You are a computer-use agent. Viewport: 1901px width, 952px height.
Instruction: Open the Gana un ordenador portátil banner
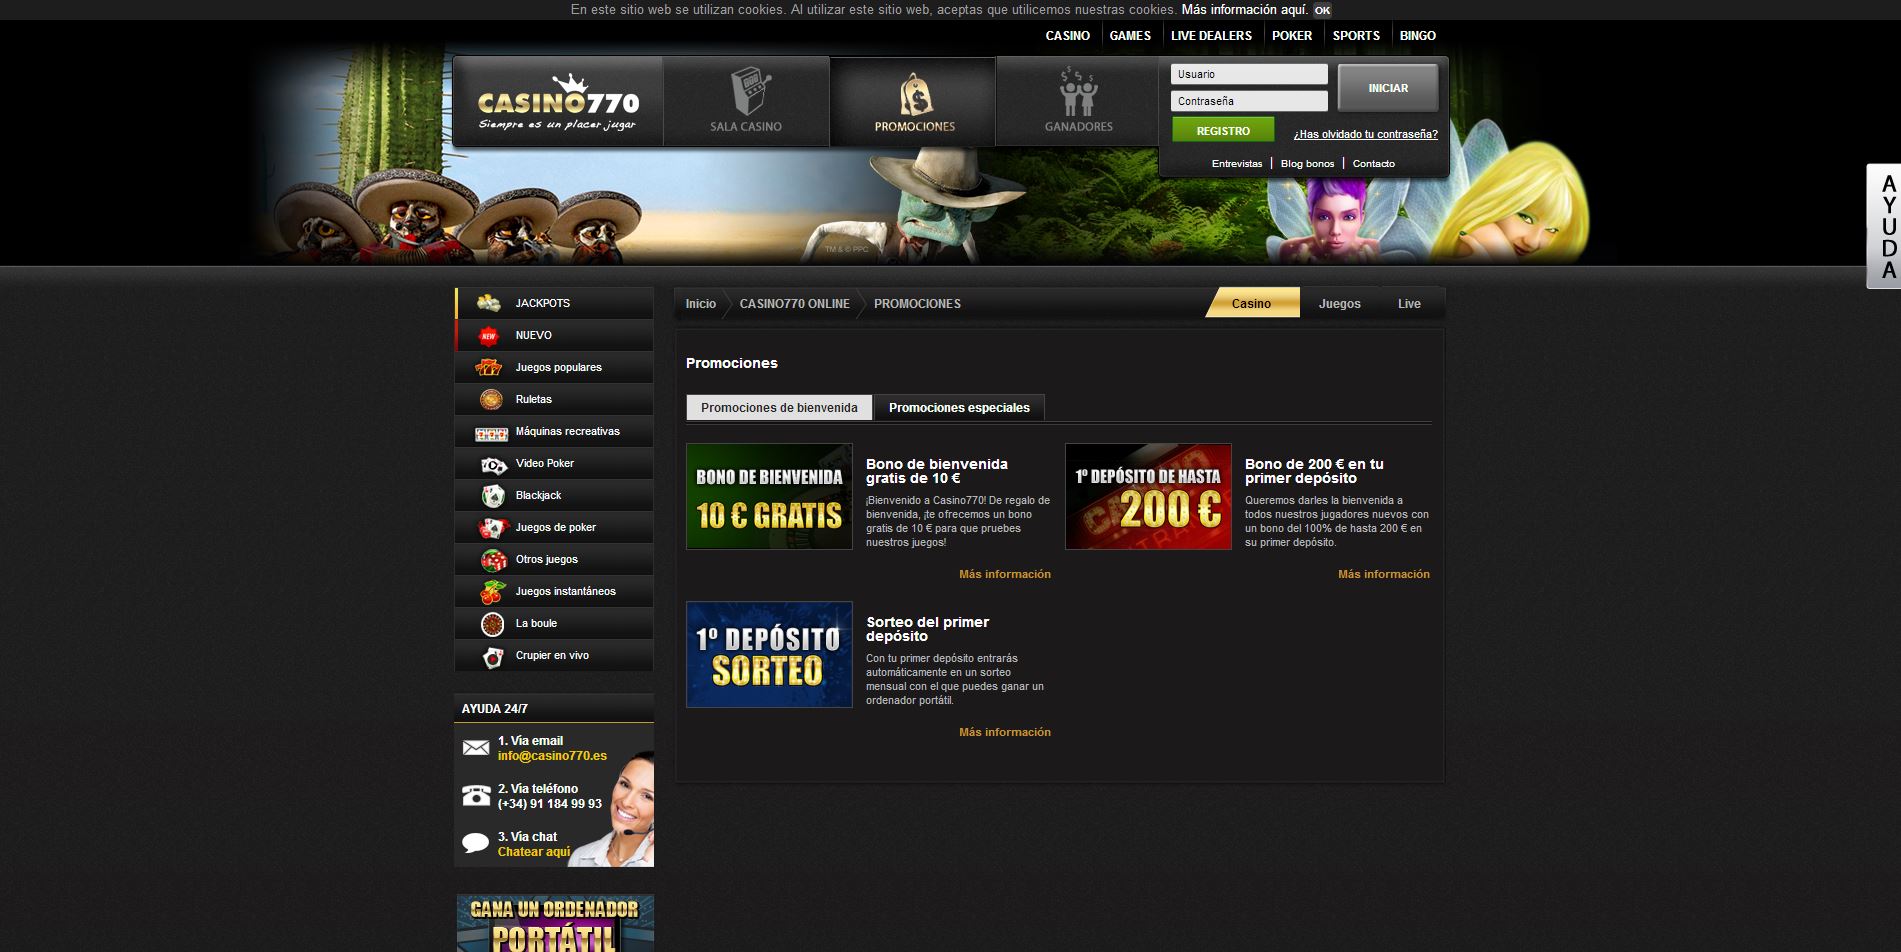pos(555,923)
